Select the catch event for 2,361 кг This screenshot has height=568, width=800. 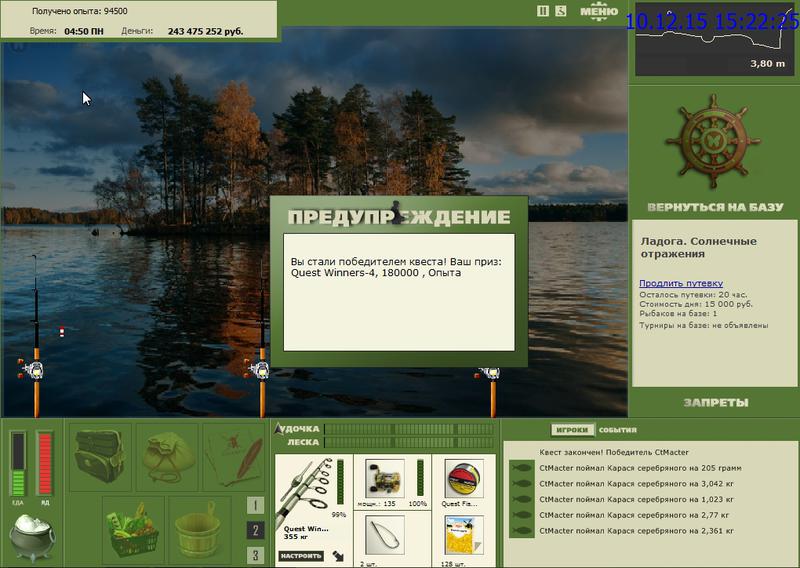636,531
